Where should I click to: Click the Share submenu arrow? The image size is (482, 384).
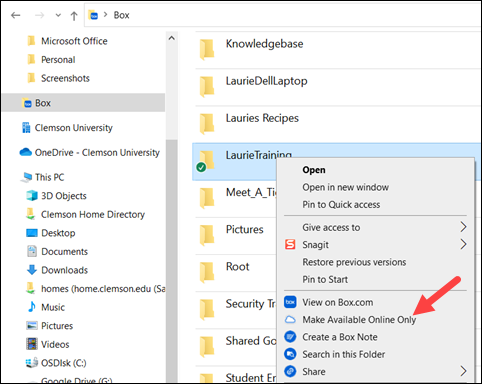coord(463,371)
